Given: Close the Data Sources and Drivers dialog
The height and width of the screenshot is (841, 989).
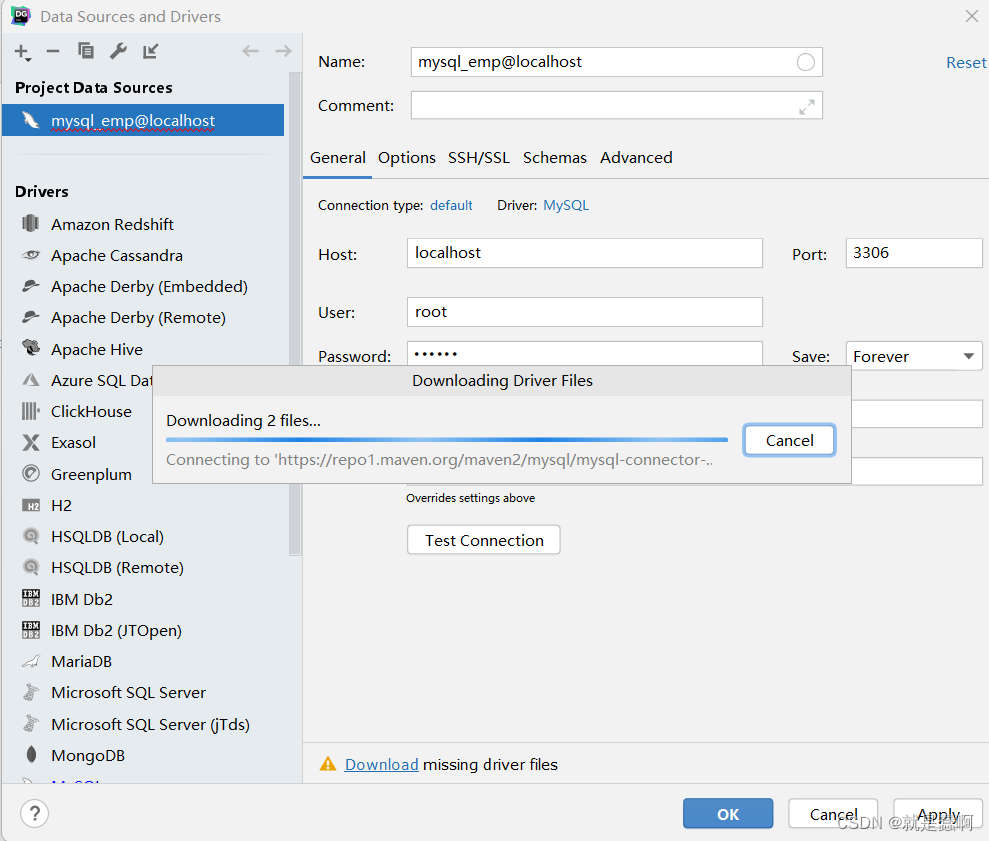Looking at the screenshot, I should 971,16.
